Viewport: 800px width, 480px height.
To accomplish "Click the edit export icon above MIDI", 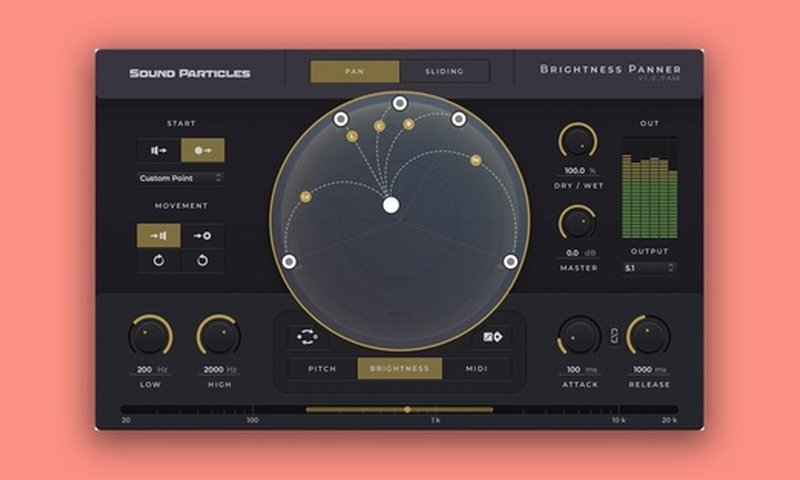I will coord(492,337).
